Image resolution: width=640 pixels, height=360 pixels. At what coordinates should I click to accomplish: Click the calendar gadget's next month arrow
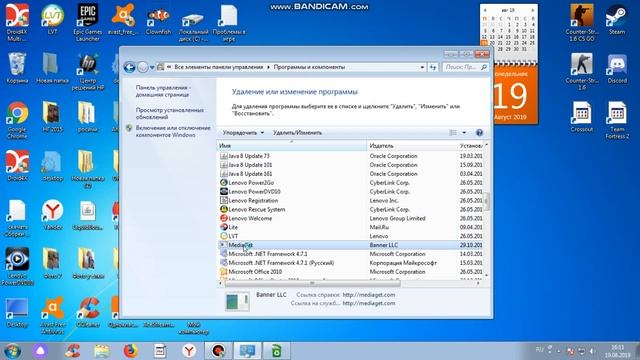click(x=532, y=10)
